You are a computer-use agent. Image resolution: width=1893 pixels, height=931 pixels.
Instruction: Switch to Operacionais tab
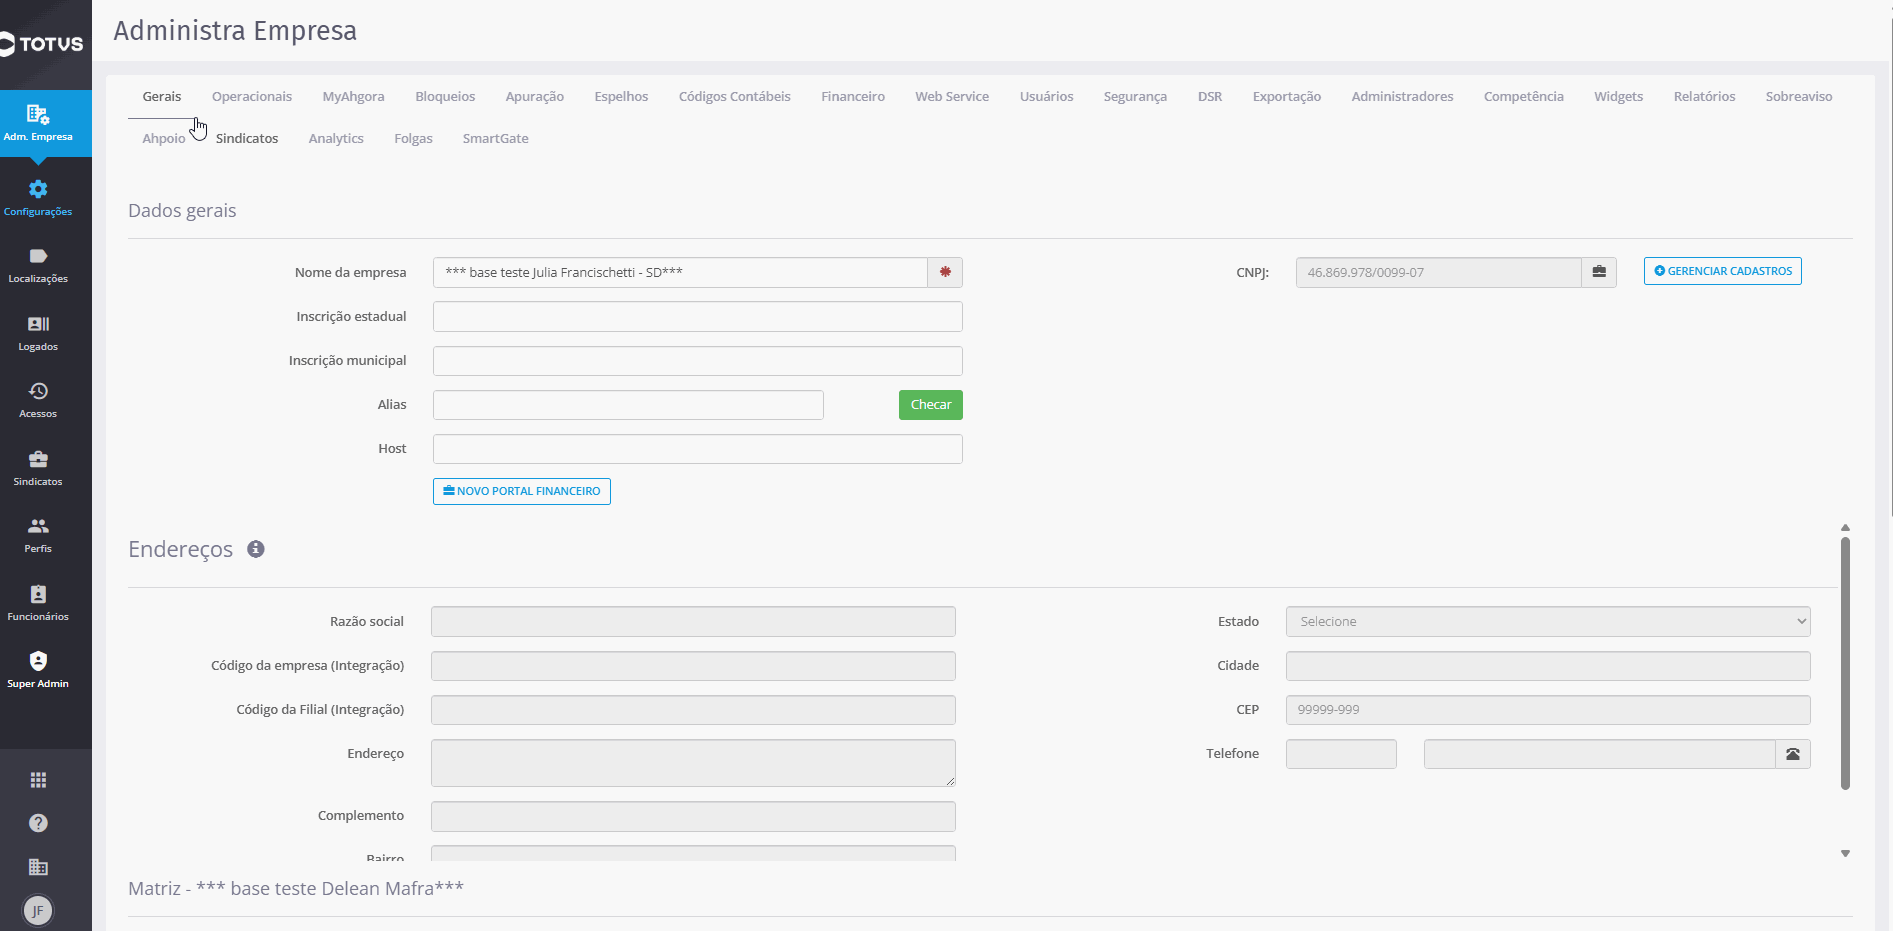click(x=252, y=96)
